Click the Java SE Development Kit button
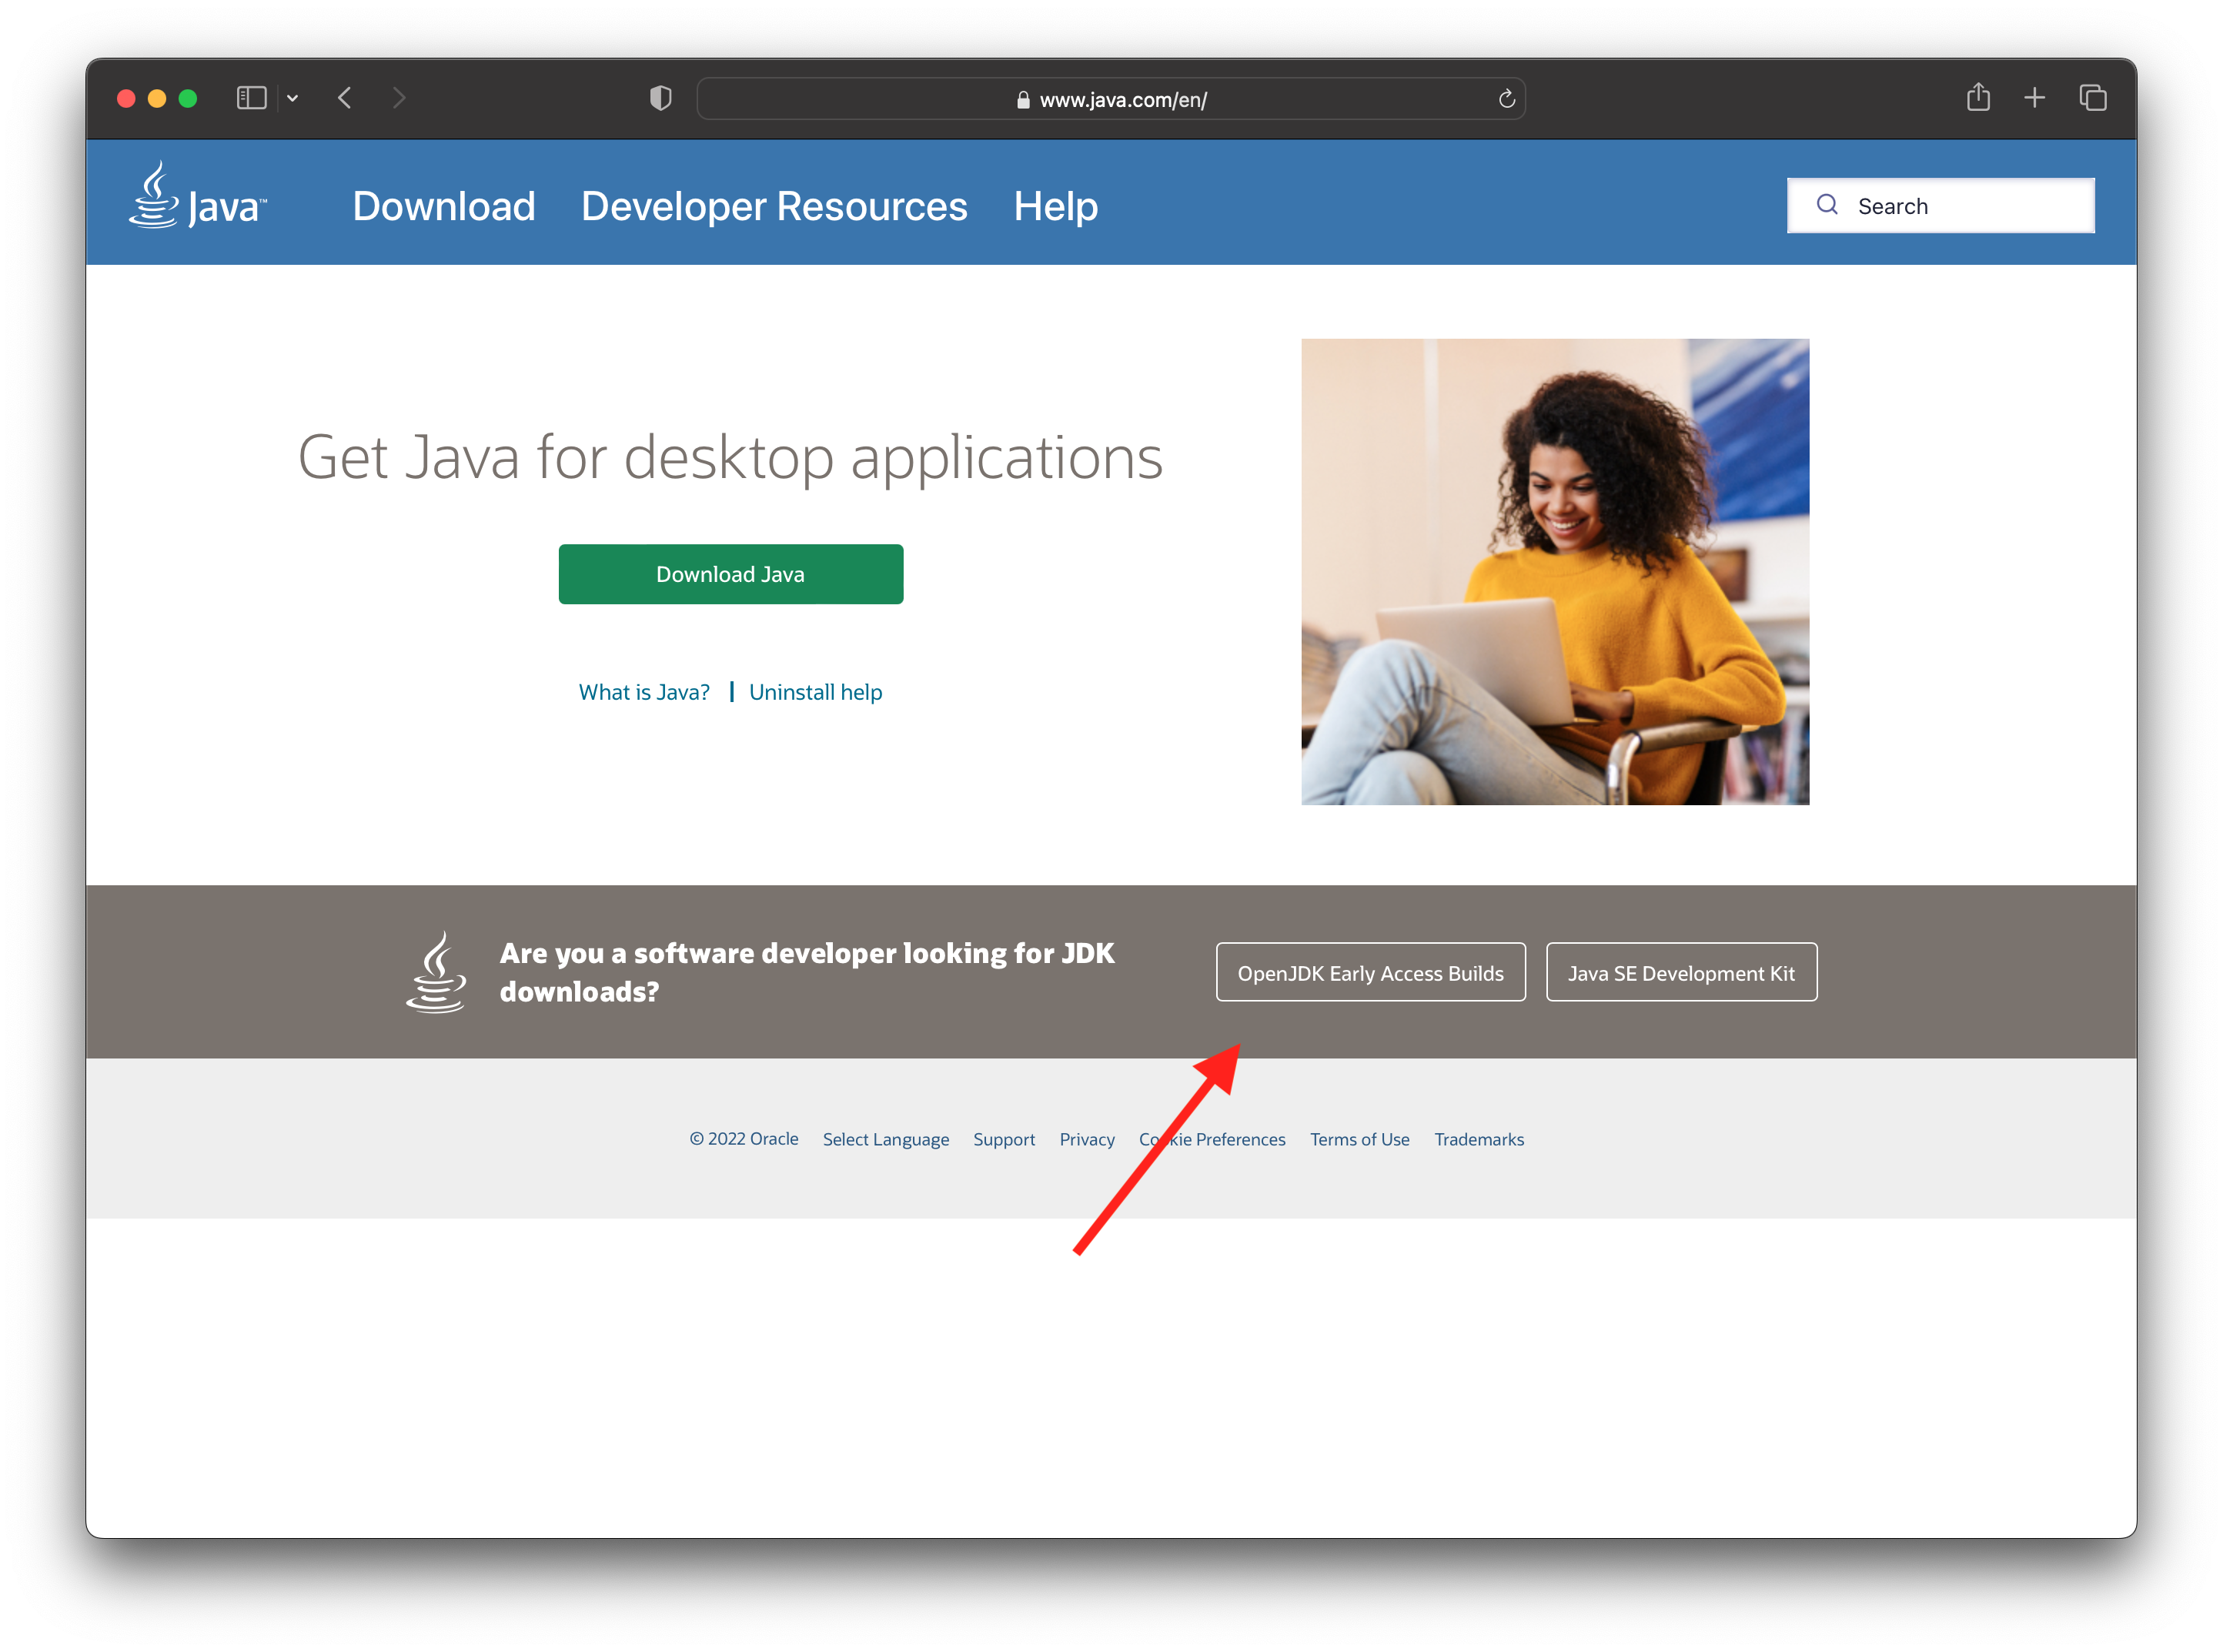Image resolution: width=2223 pixels, height=1652 pixels. pyautogui.click(x=1678, y=971)
